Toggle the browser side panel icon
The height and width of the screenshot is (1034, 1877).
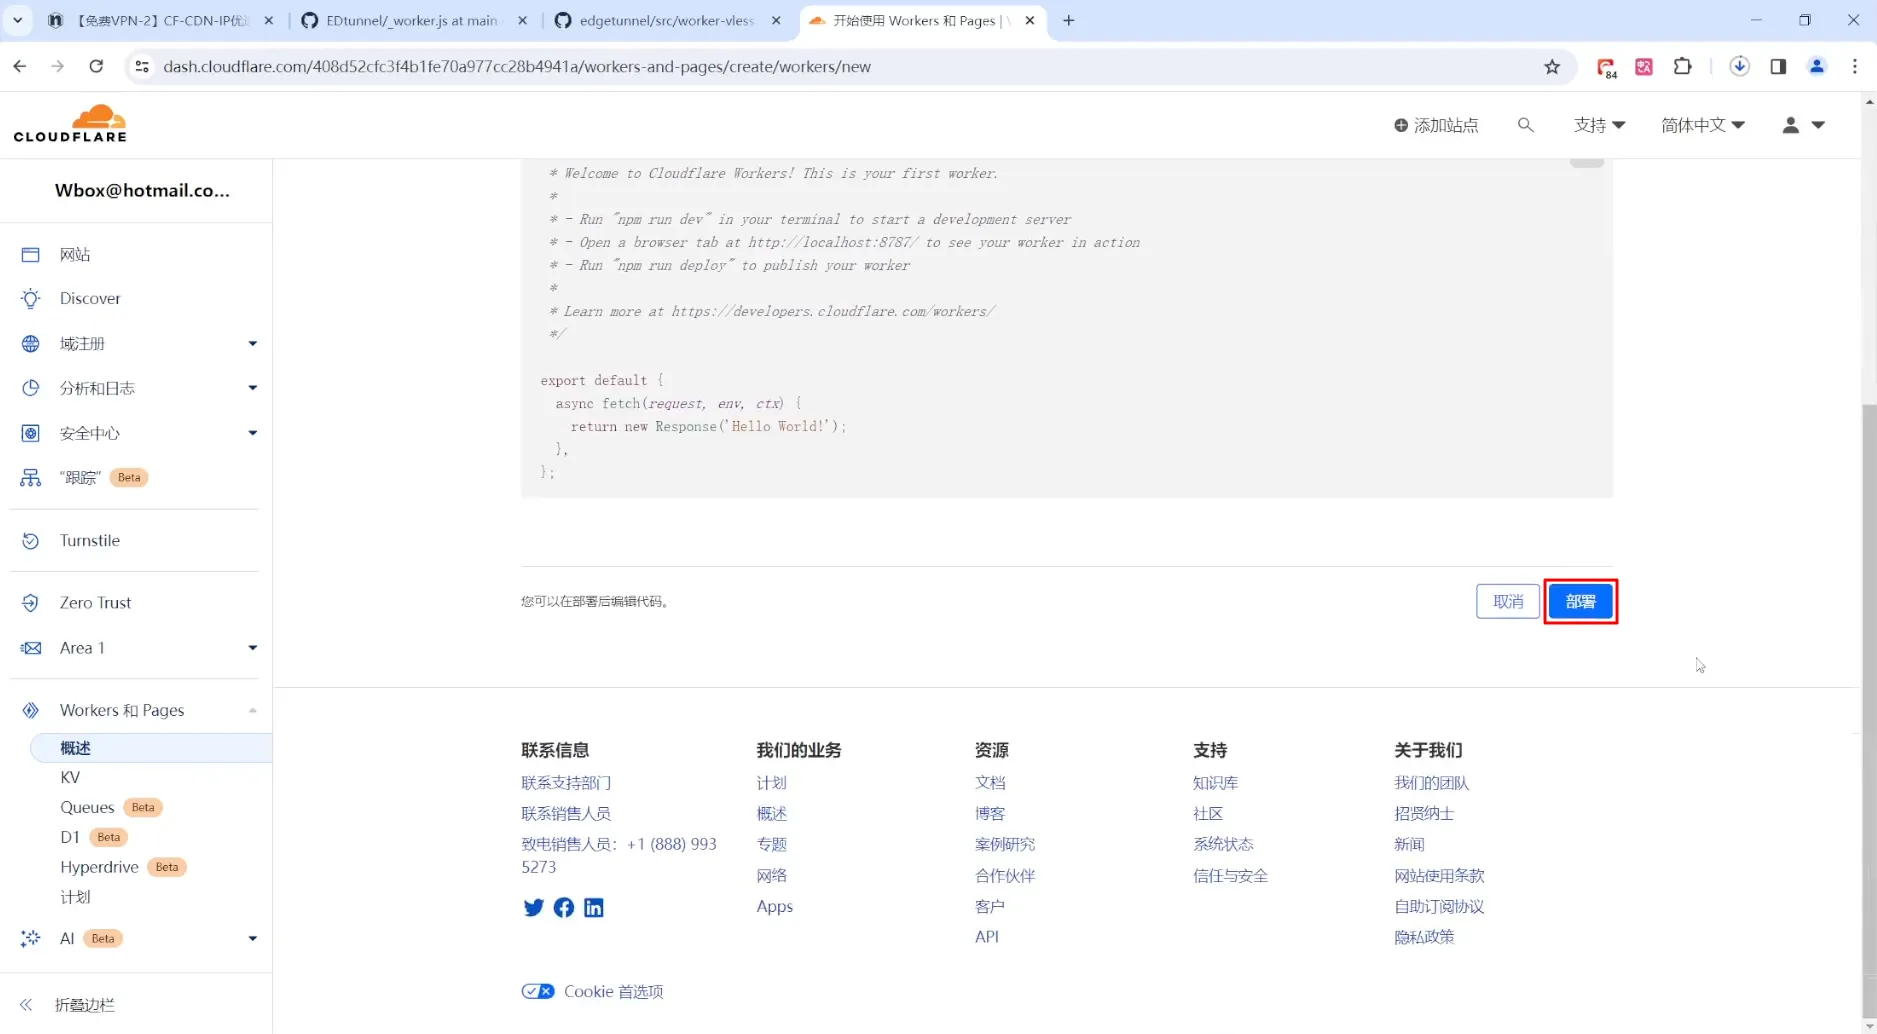1778,67
